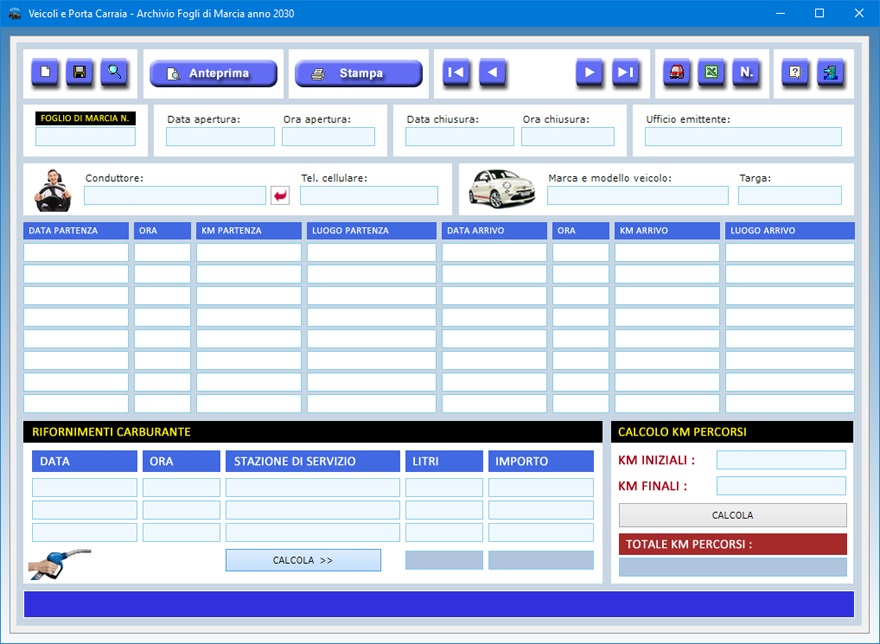Create a new record with the blank page icon
The width and height of the screenshot is (880, 644).
click(x=45, y=72)
